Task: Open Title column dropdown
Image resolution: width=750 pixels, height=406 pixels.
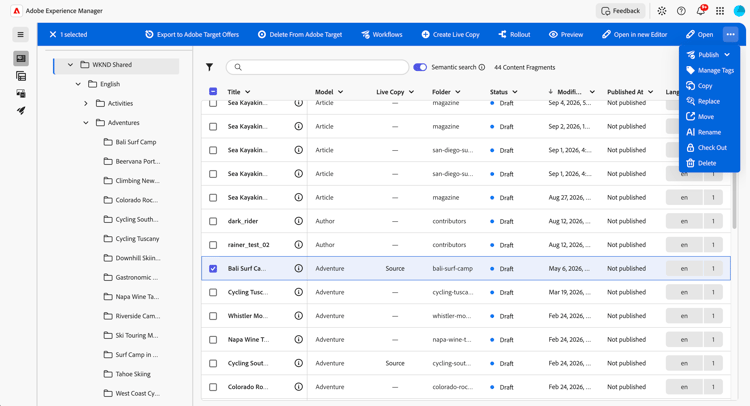Action: coord(248,92)
